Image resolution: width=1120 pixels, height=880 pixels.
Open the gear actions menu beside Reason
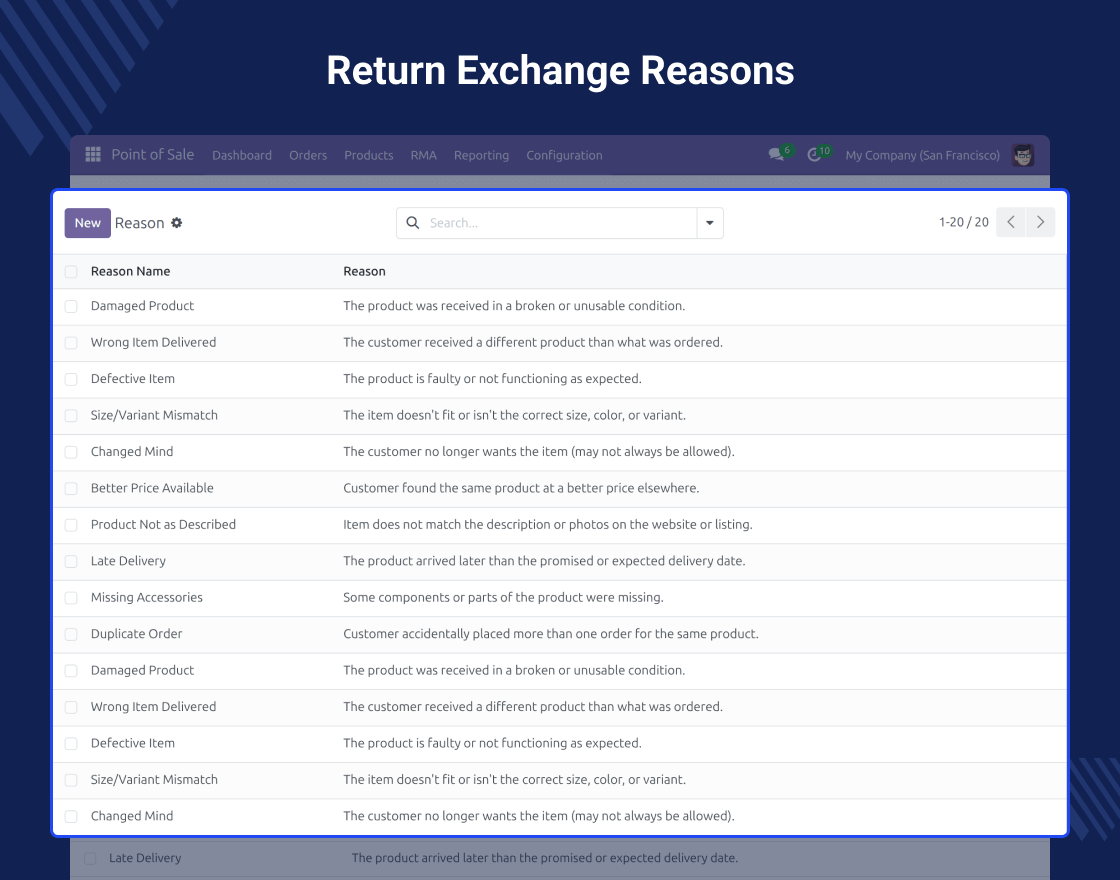pyautogui.click(x=176, y=223)
